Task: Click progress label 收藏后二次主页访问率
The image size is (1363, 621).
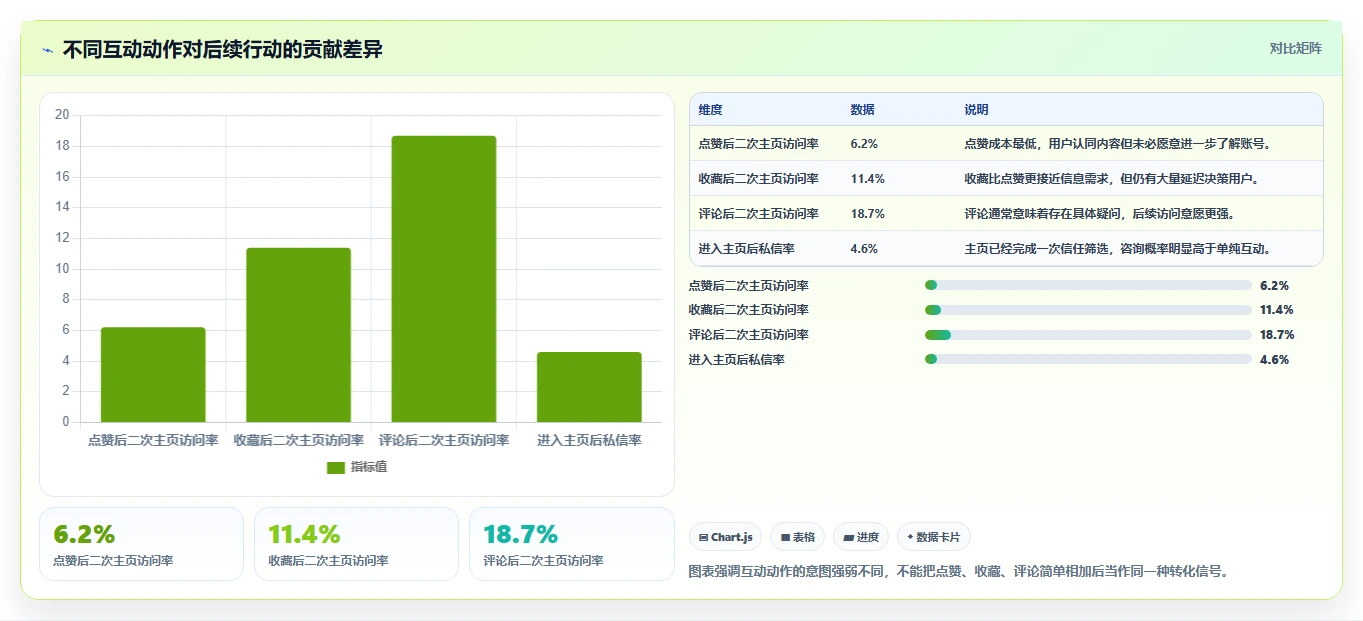Action: (x=749, y=310)
